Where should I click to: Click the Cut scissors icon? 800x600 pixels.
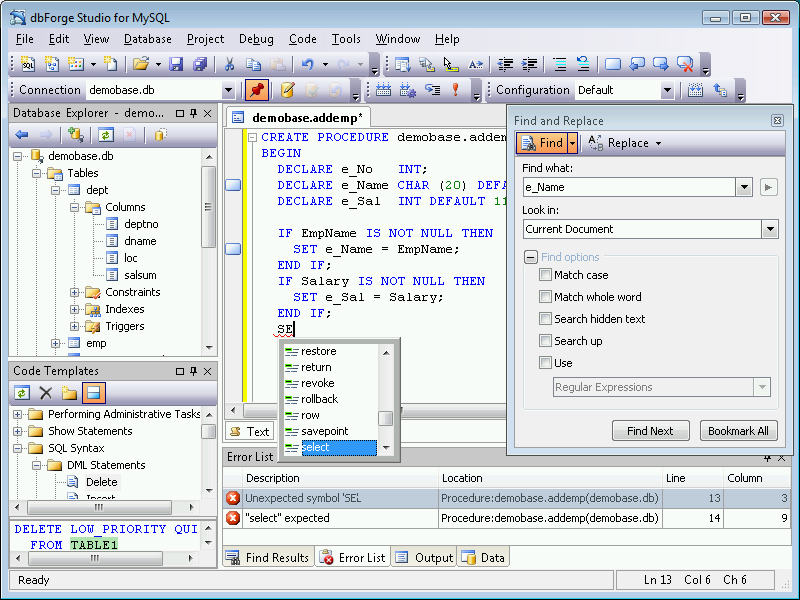(x=230, y=64)
